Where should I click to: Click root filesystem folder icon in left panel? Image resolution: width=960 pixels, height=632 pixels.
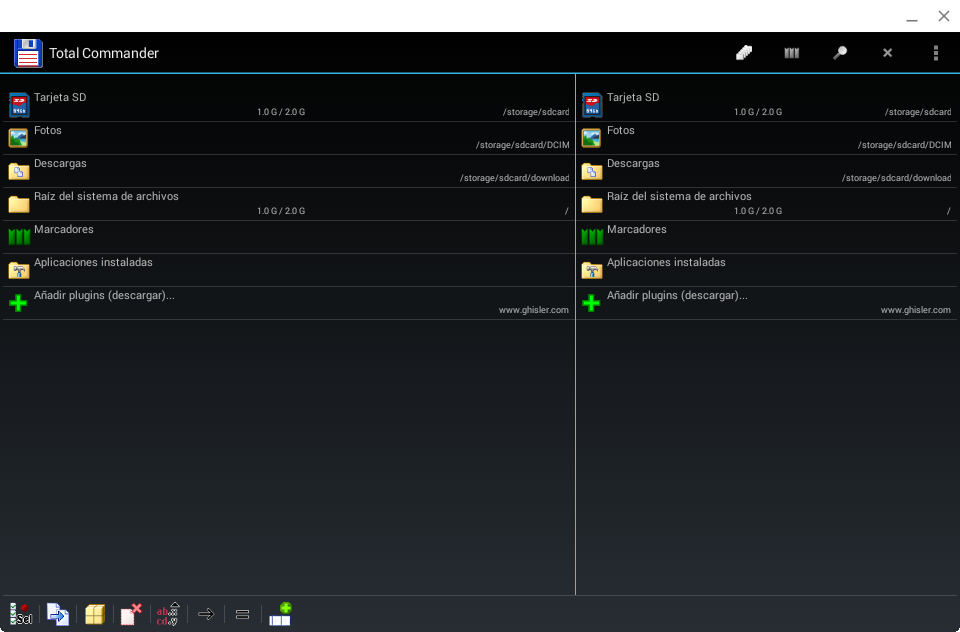(19, 204)
